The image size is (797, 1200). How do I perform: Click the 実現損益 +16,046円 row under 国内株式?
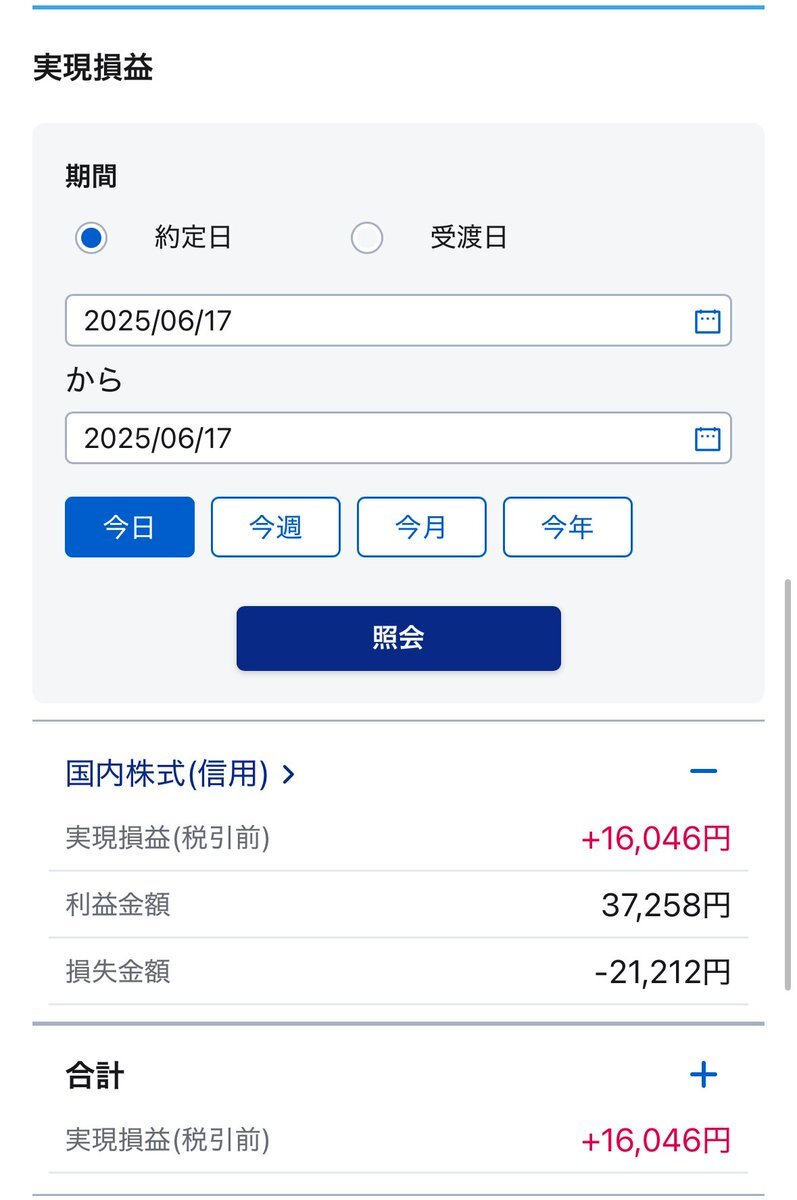pos(398,838)
